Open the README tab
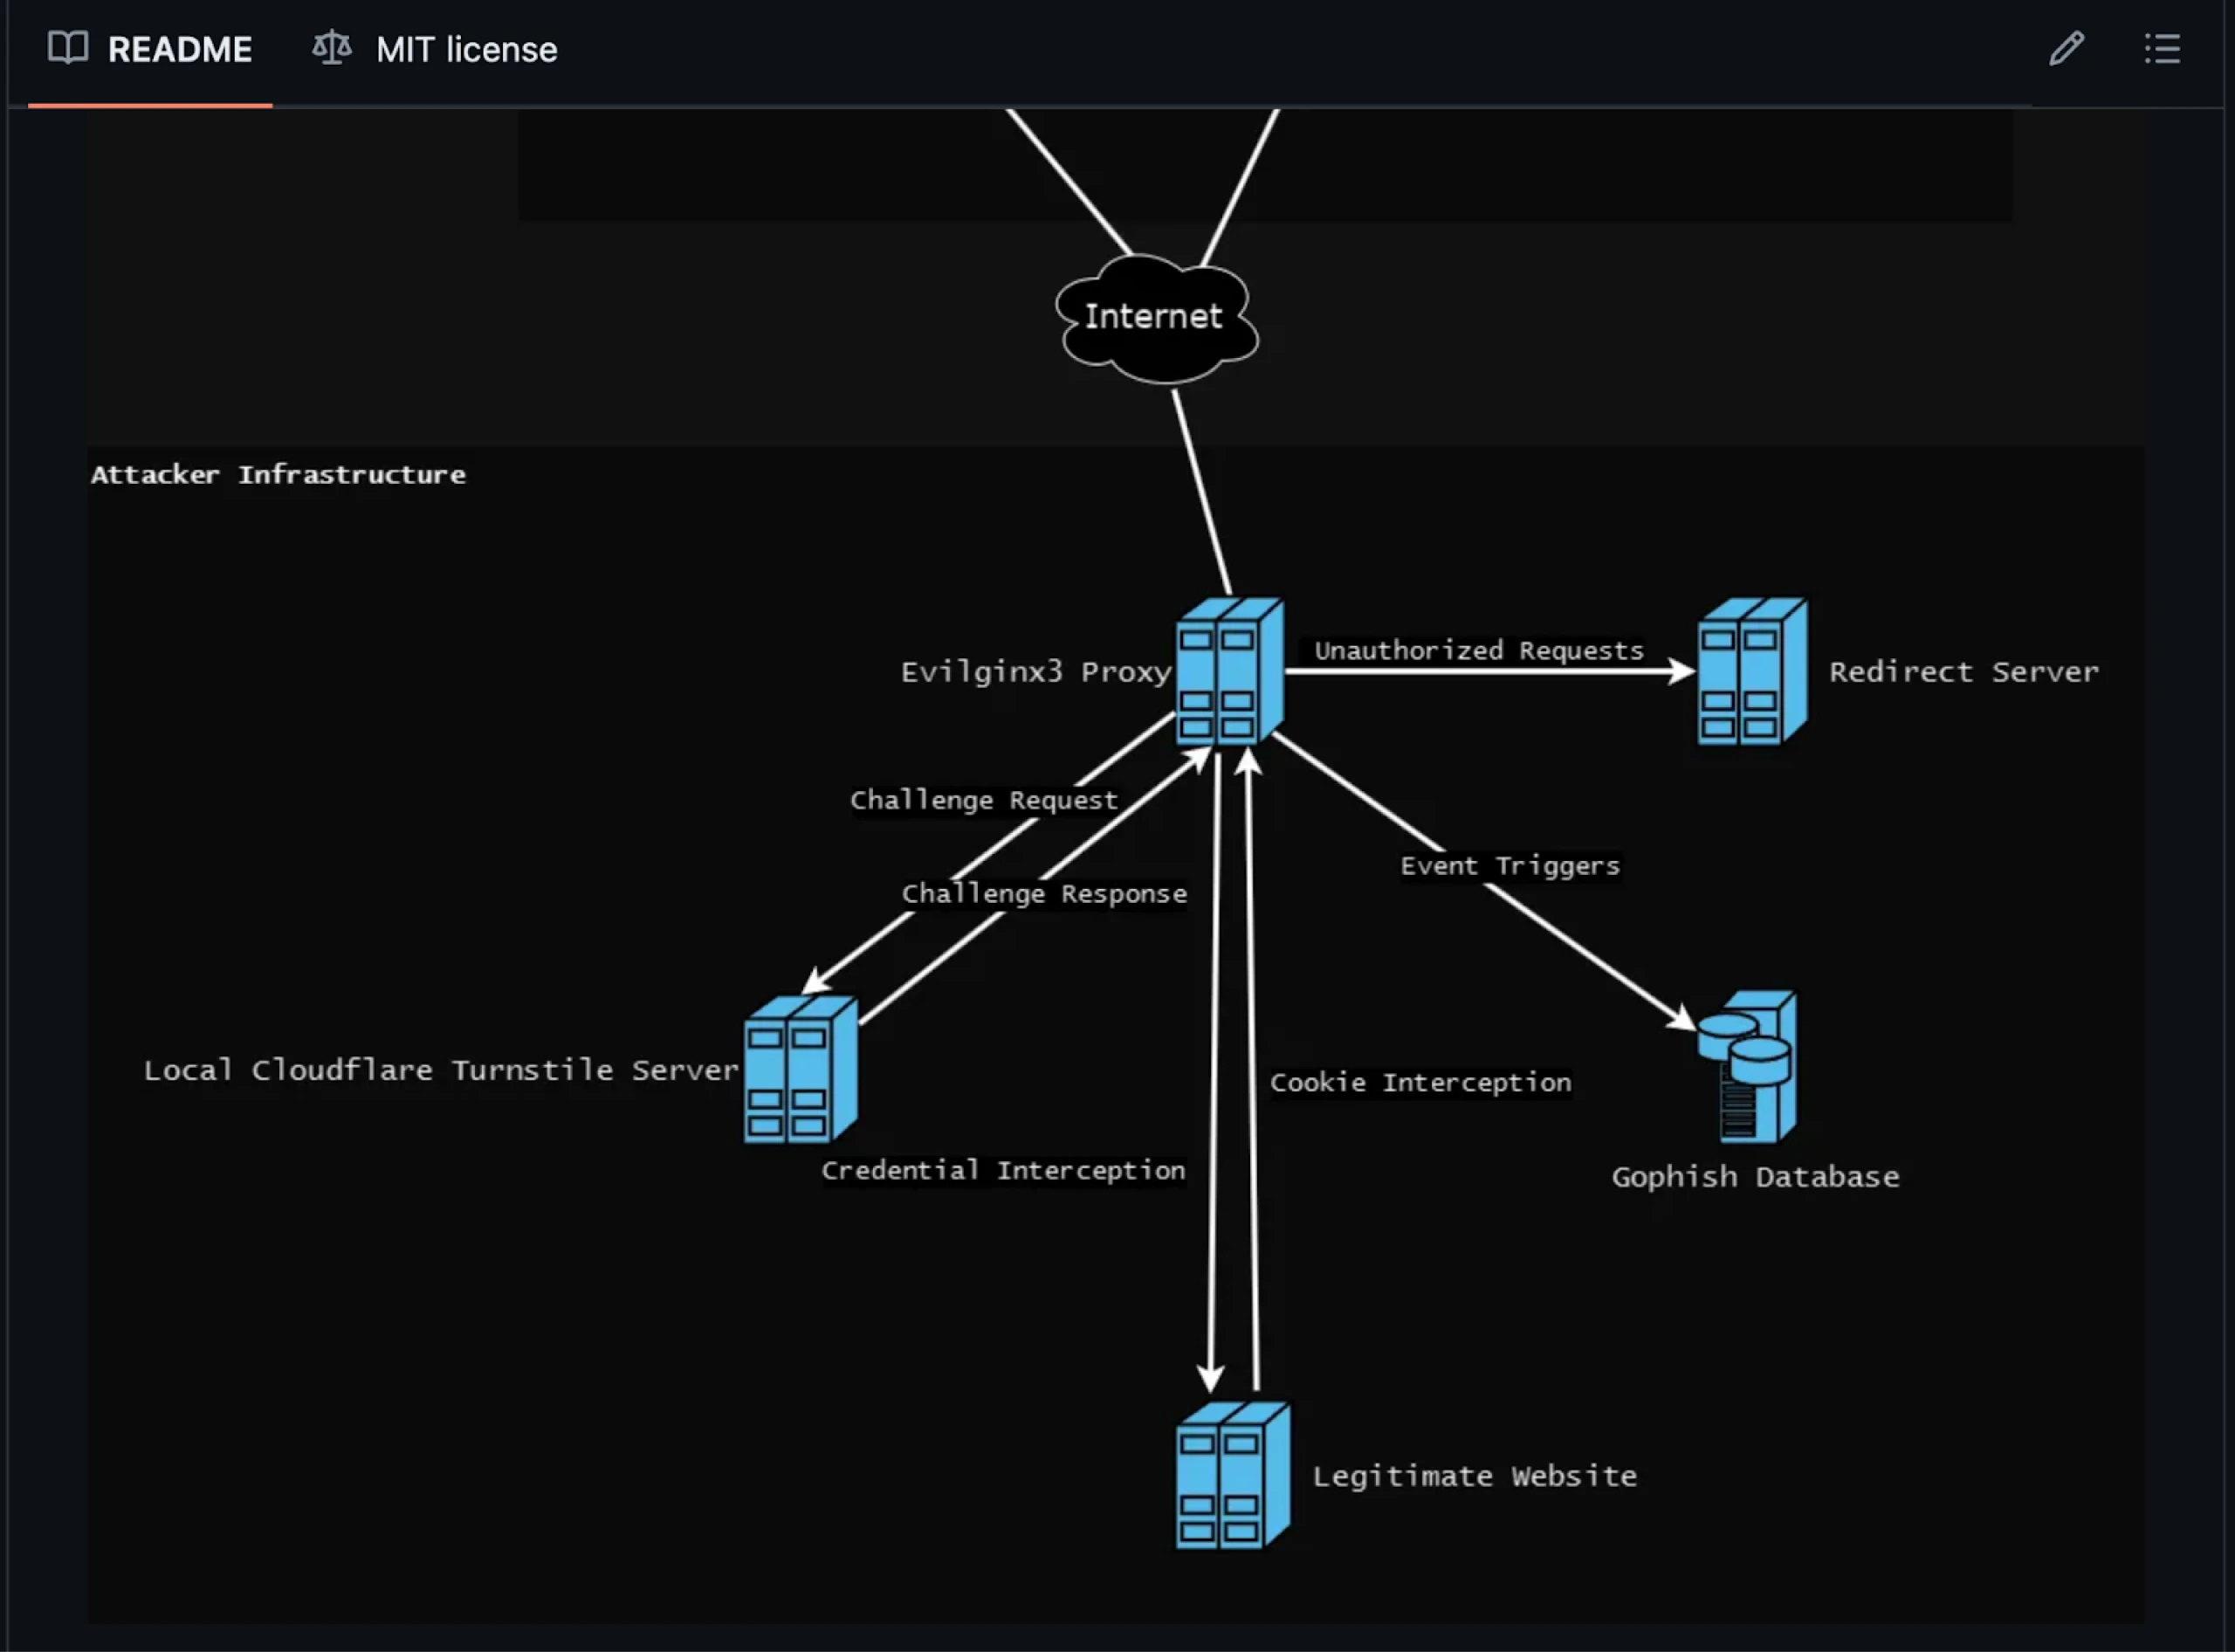 [x=150, y=49]
